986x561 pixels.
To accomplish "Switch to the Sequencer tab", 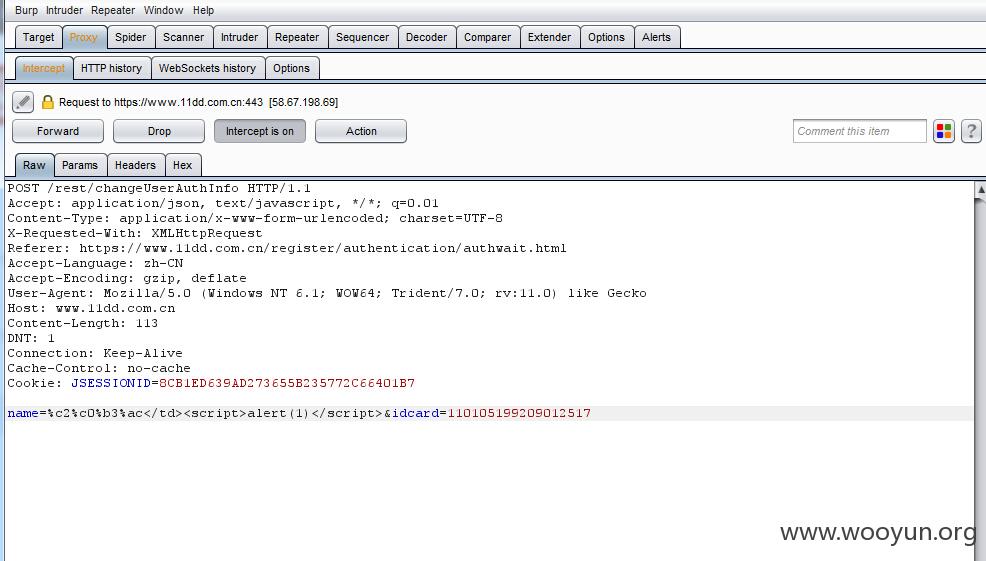I will [363, 37].
